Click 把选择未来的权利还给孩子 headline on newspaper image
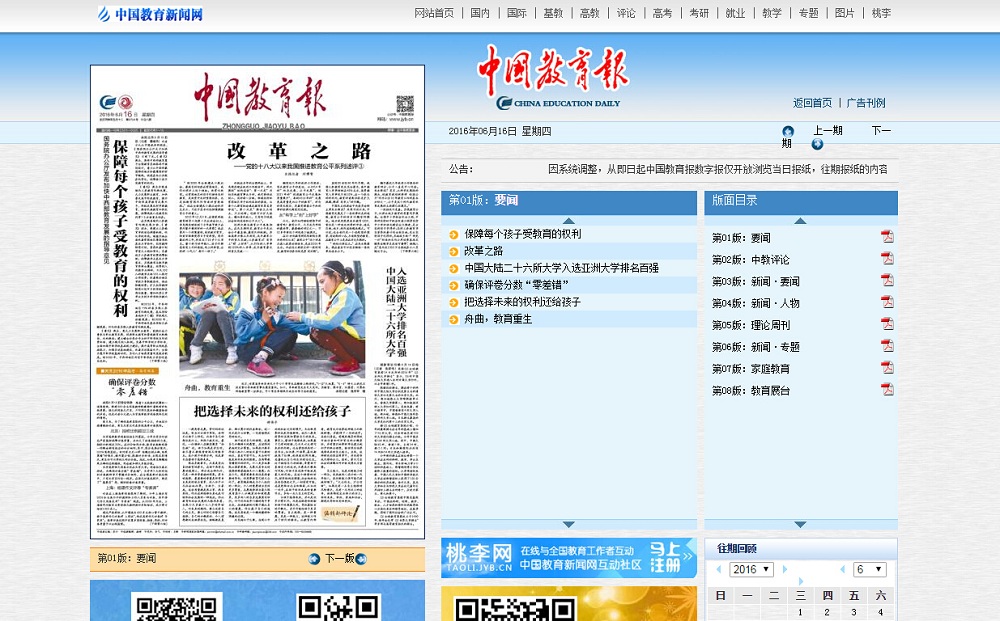This screenshot has height=621, width=1000. pyautogui.click(x=272, y=411)
